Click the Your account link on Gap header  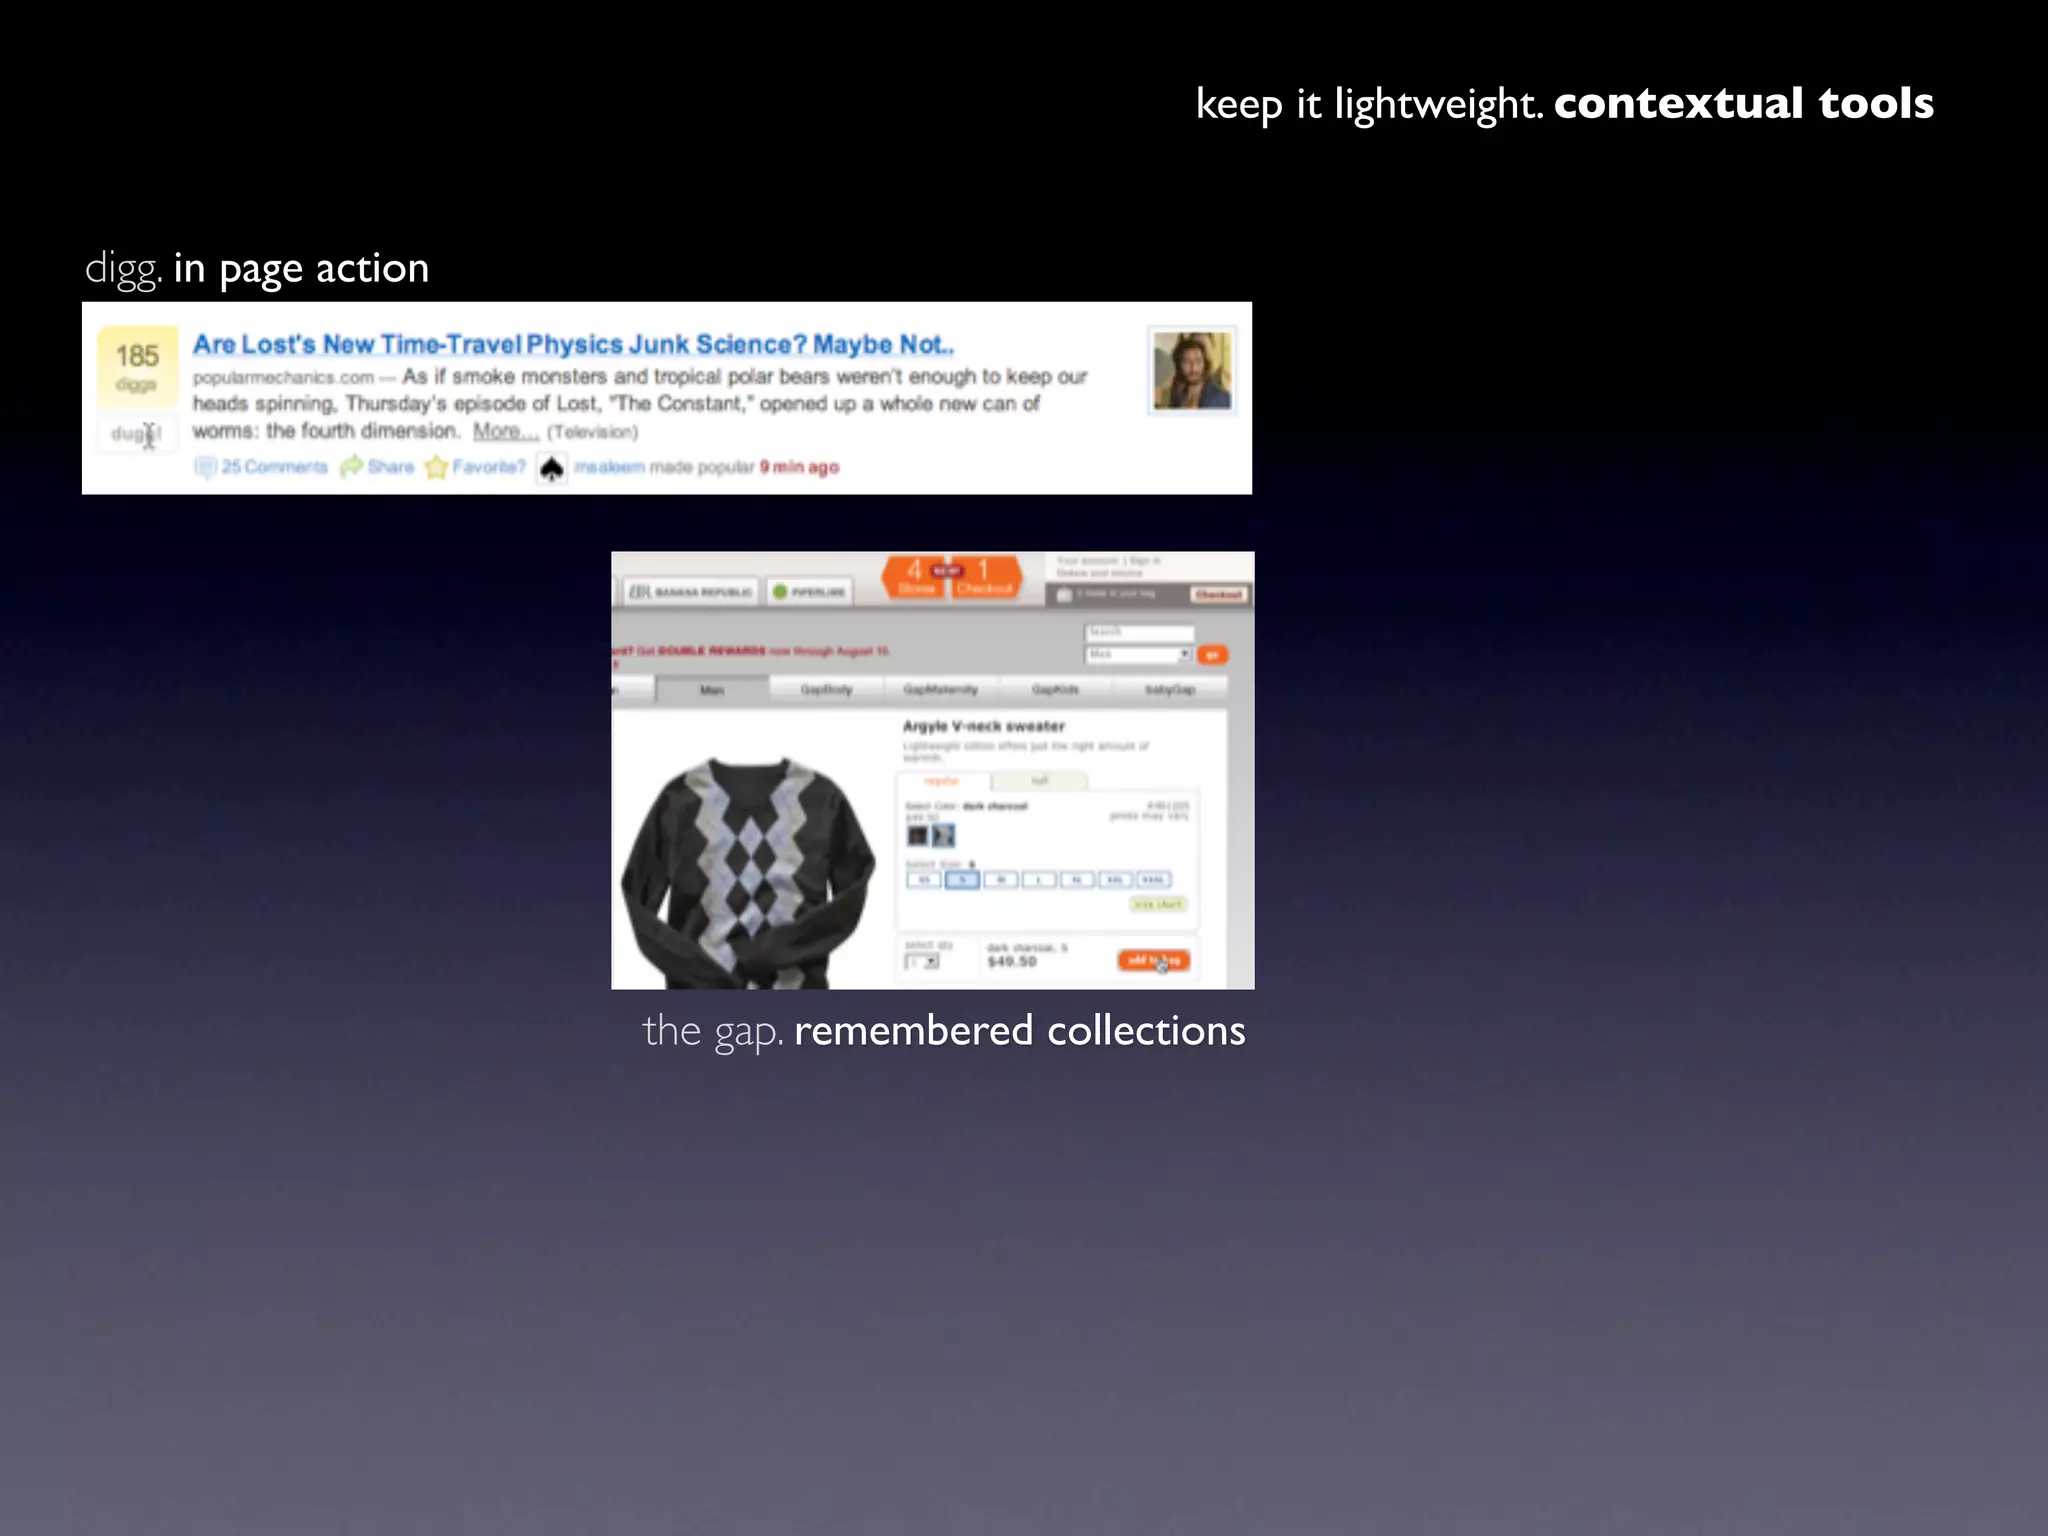pyautogui.click(x=1087, y=561)
